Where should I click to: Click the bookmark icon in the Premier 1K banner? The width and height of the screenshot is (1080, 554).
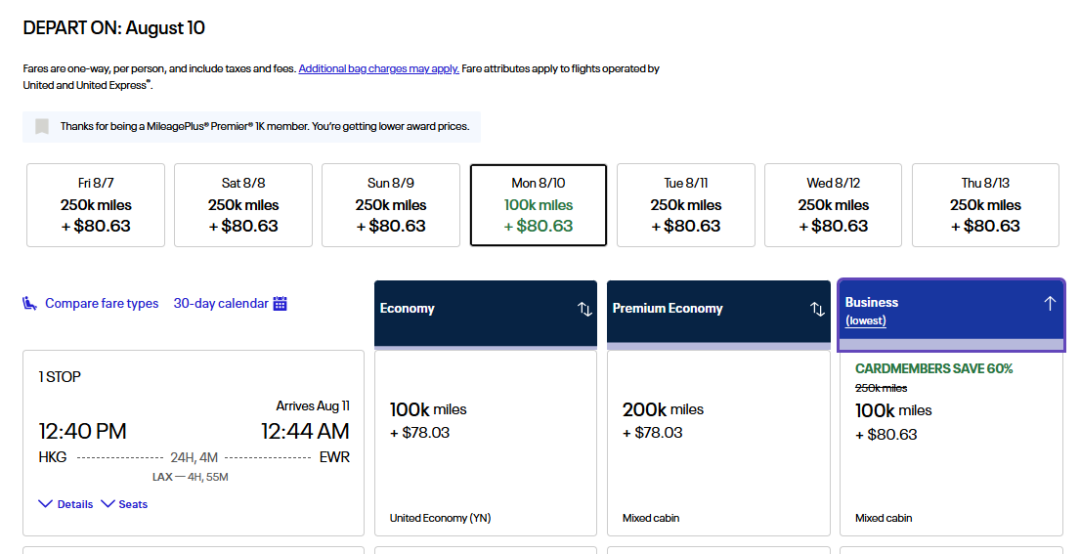(x=42, y=127)
